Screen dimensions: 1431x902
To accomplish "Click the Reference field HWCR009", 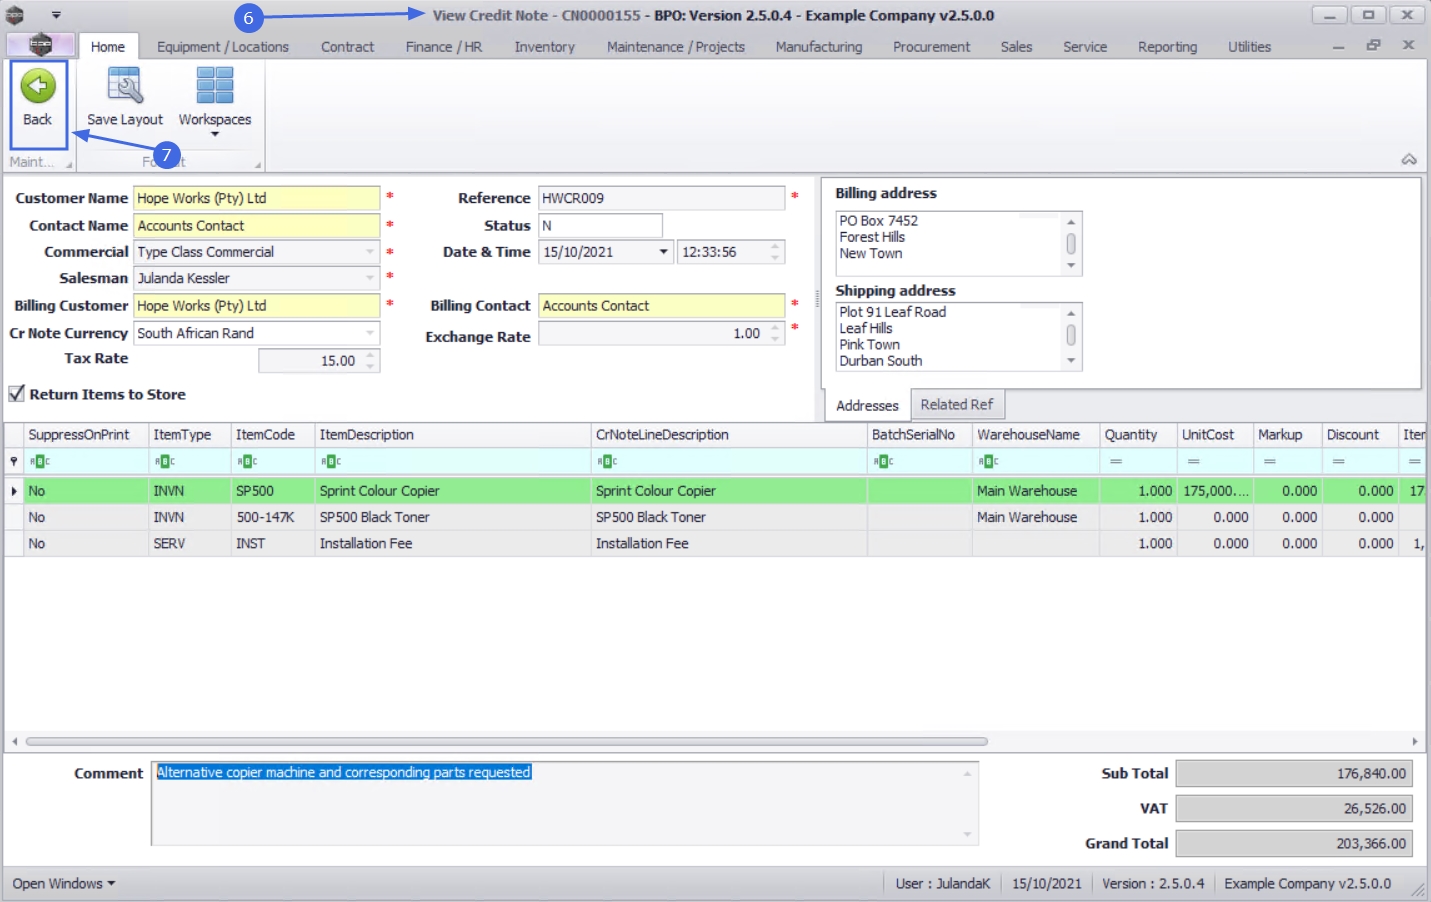I will pos(661,198).
